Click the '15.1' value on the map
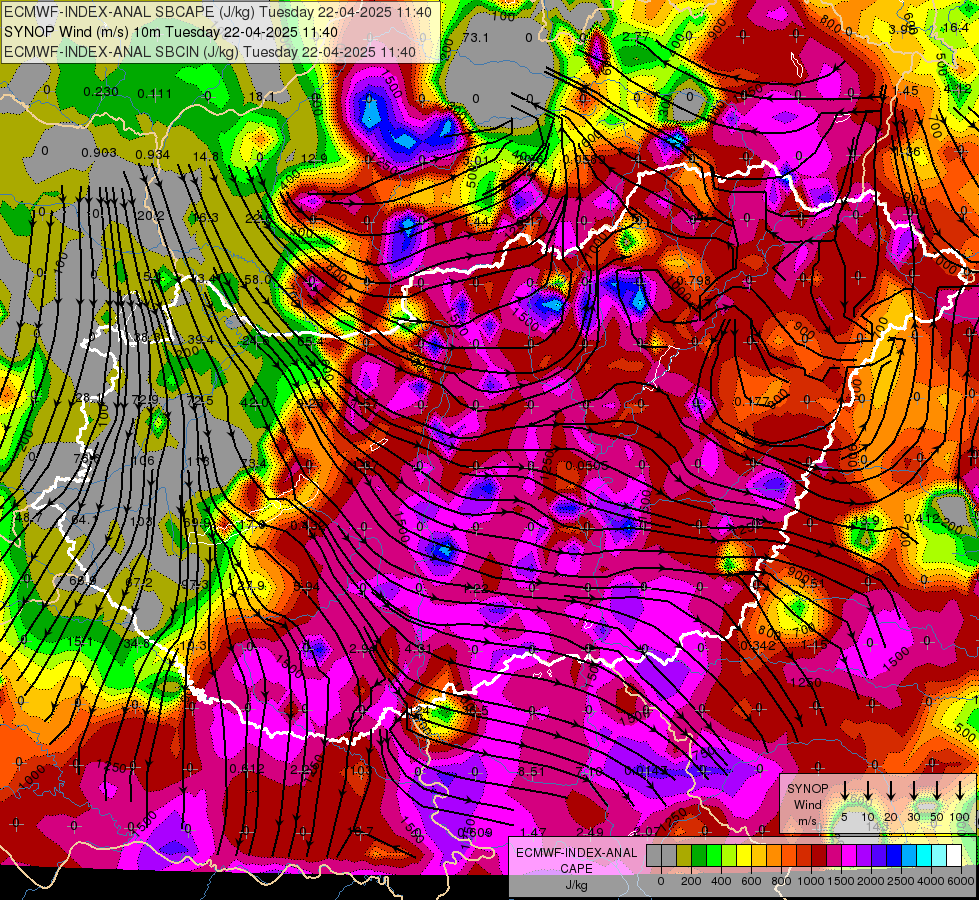 point(80,641)
